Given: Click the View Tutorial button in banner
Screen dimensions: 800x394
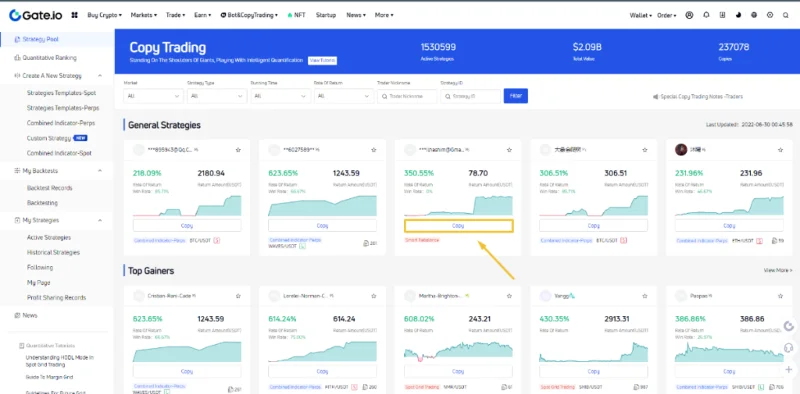Looking at the screenshot, I should [x=322, y=60].
